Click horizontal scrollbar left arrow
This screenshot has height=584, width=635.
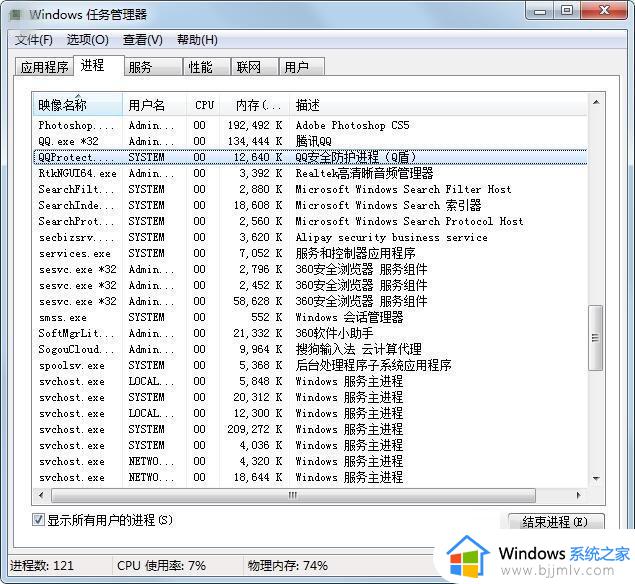click(41, 495)
